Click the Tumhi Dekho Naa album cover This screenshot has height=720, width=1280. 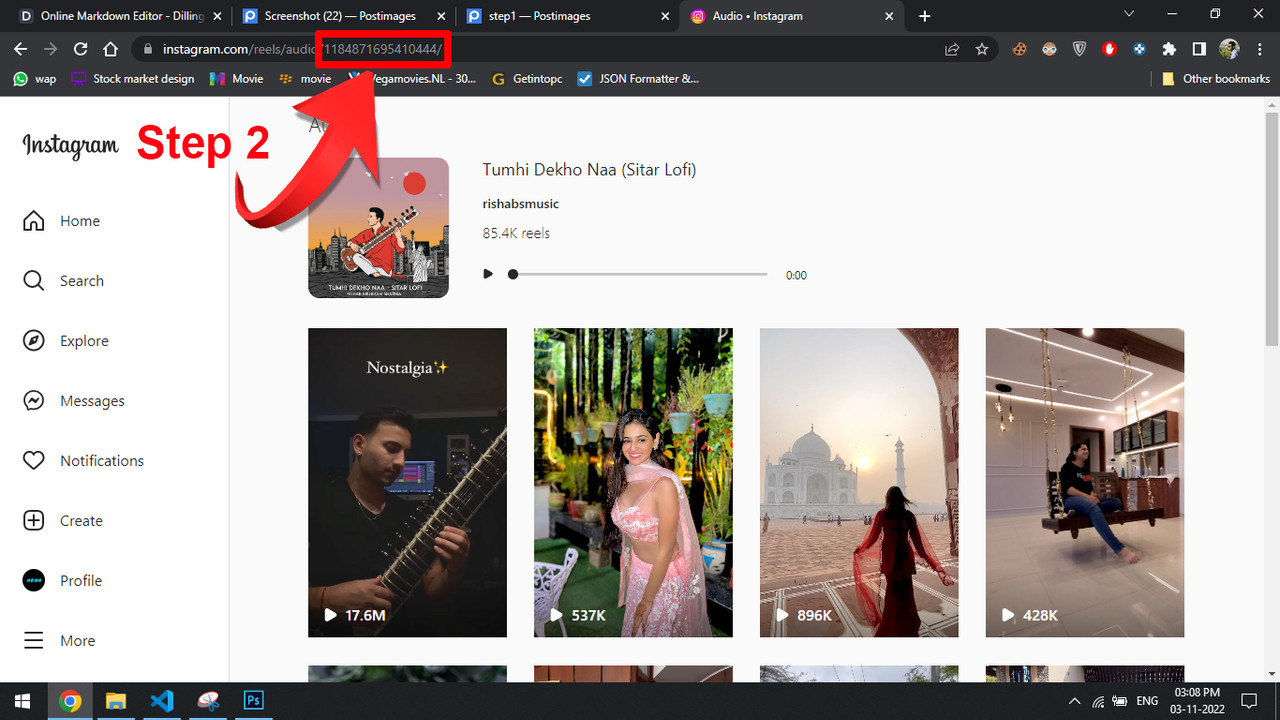(378, 228)
